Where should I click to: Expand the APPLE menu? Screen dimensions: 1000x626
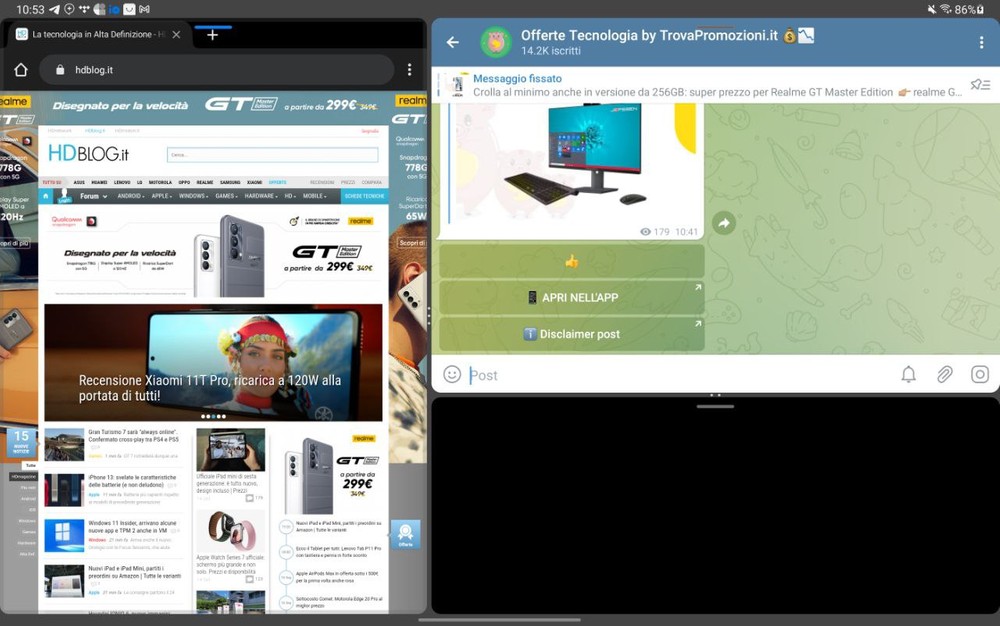(x=162, y=196)
